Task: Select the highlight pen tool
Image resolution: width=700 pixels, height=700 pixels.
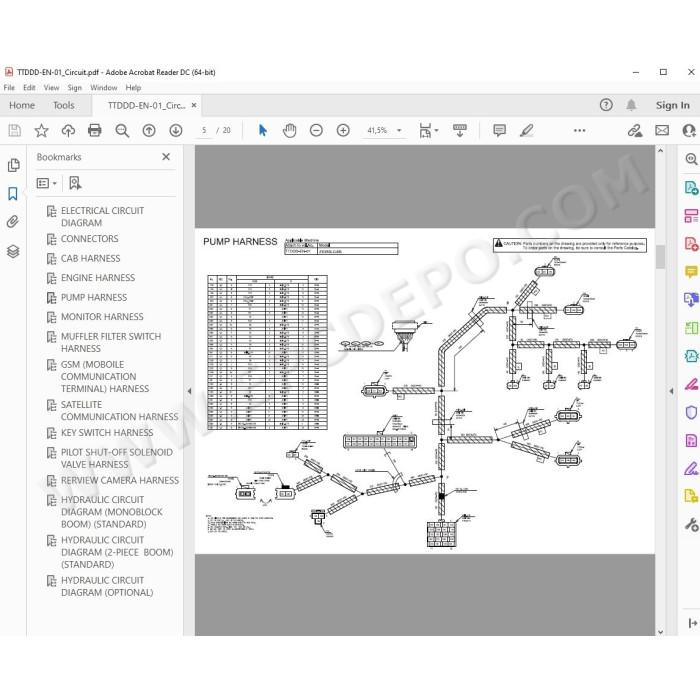Action: click(x=527, y=130)
